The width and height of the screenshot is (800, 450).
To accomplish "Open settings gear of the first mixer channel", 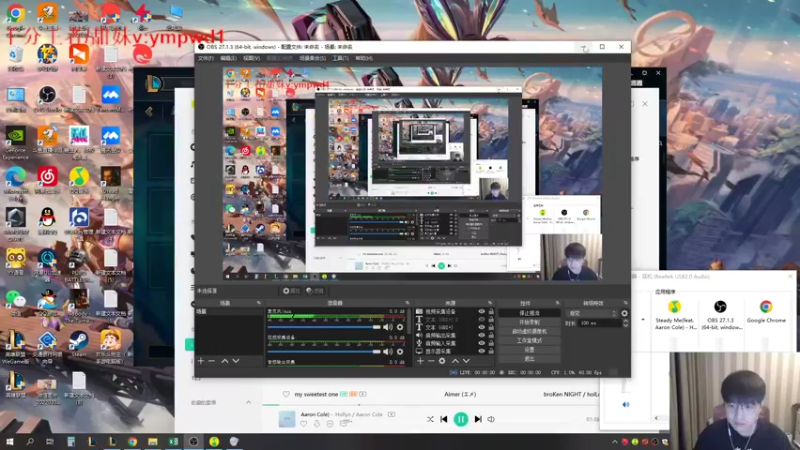I will (x=400, y=327).
